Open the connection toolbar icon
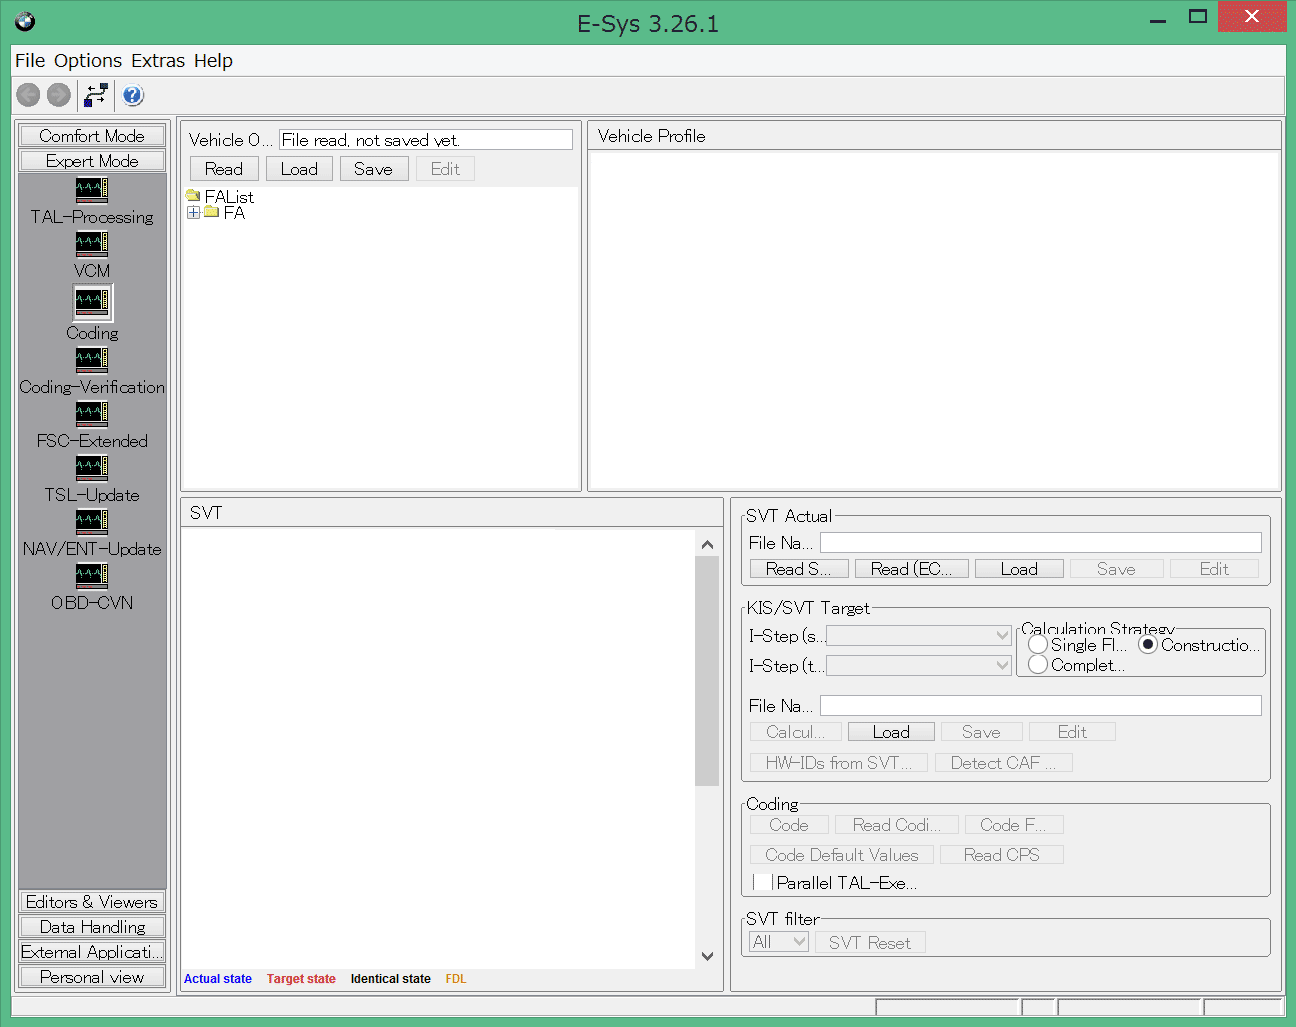 pyautogui.click(x=96, y=95)
